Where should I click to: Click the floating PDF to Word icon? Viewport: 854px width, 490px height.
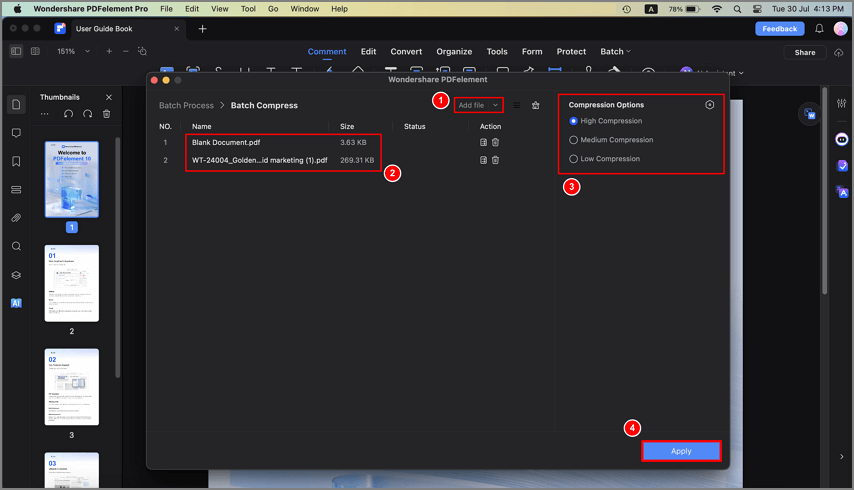point(810,114)
